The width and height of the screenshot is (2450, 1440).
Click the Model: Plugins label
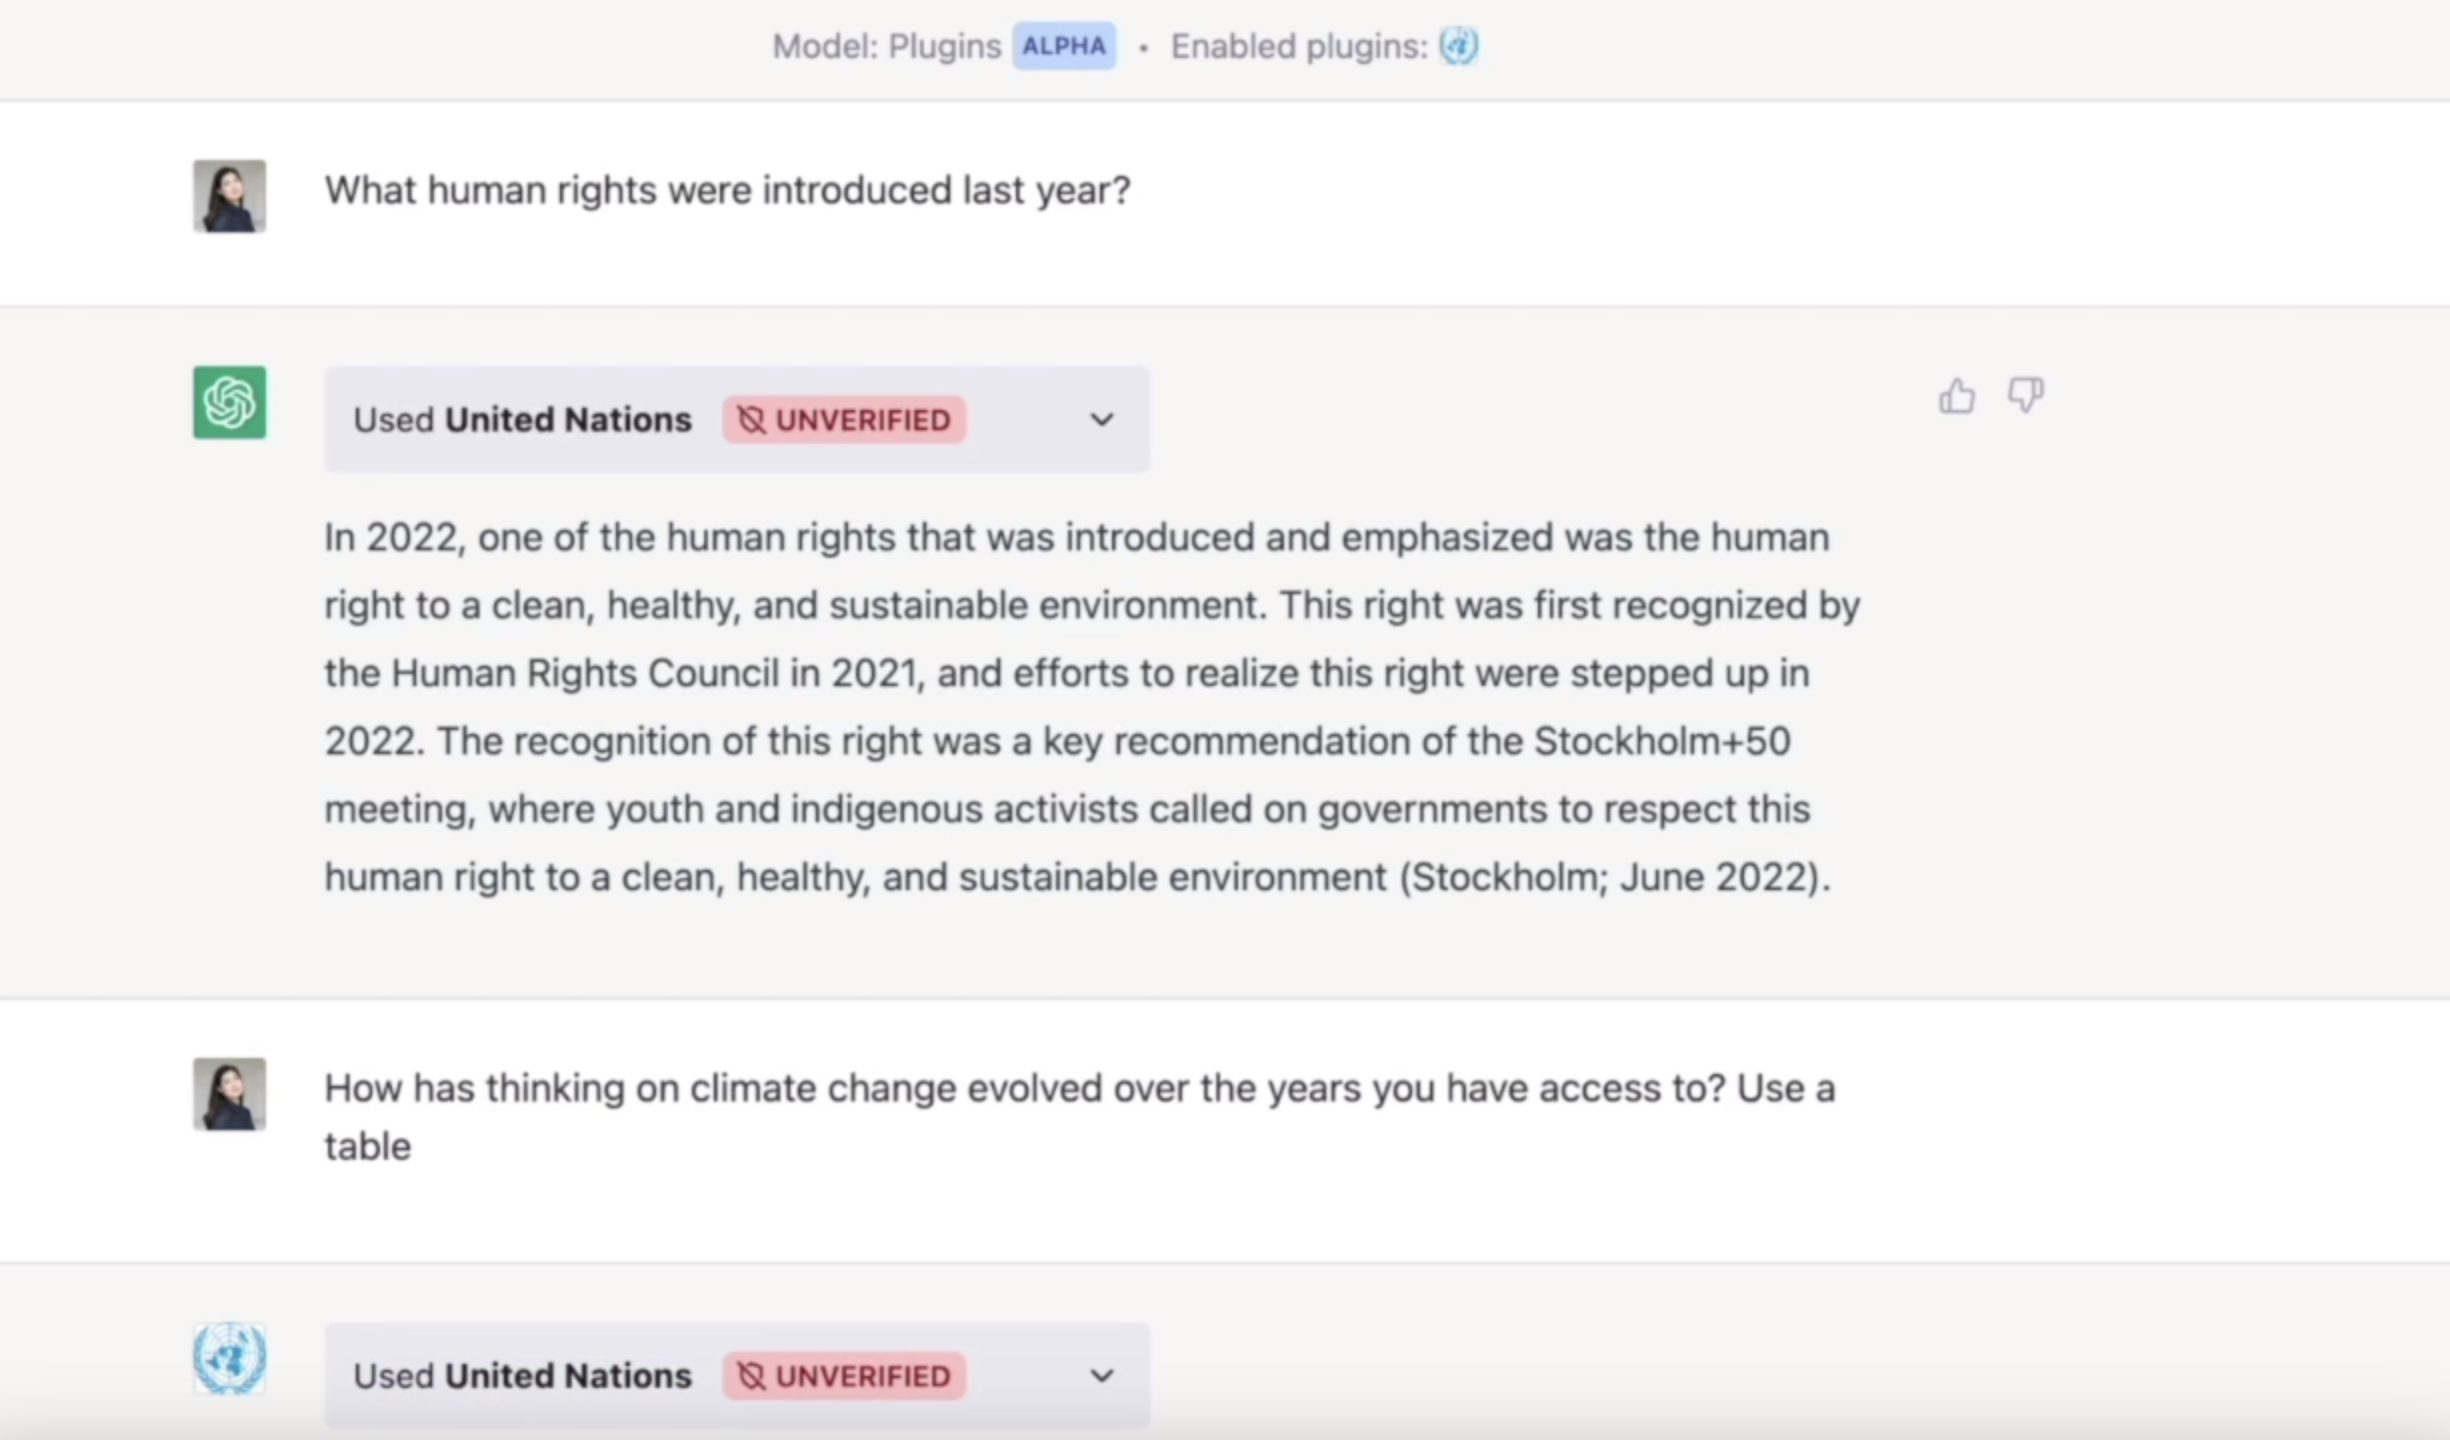pyautogui.click(x=886, y=46)
